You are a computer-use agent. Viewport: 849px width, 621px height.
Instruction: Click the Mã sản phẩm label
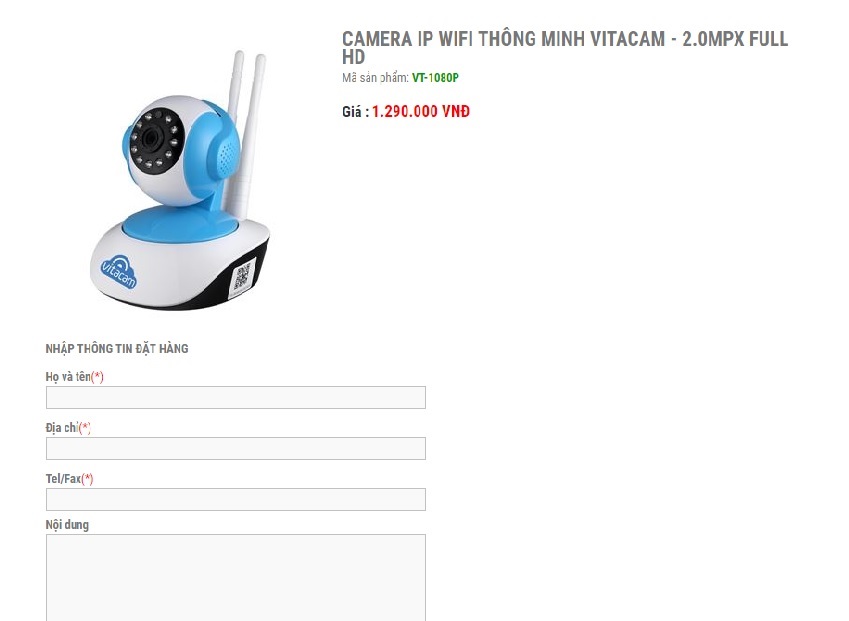point(375,78)
